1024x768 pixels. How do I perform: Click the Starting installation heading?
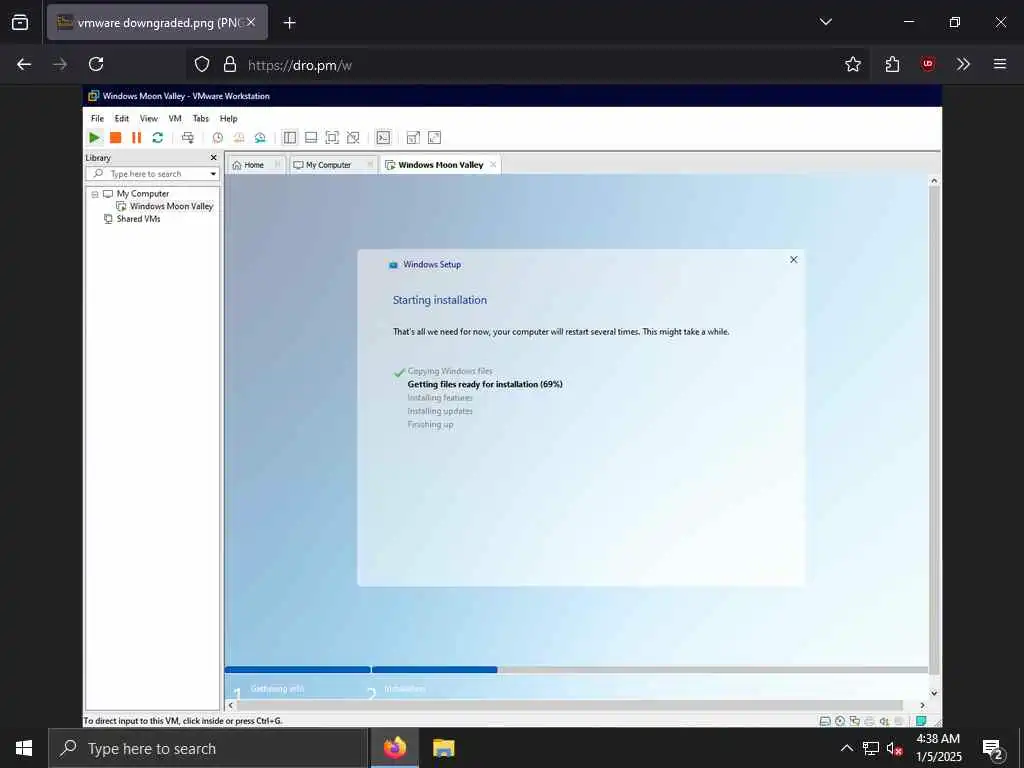pyautogui.click(x=440, y=300)
